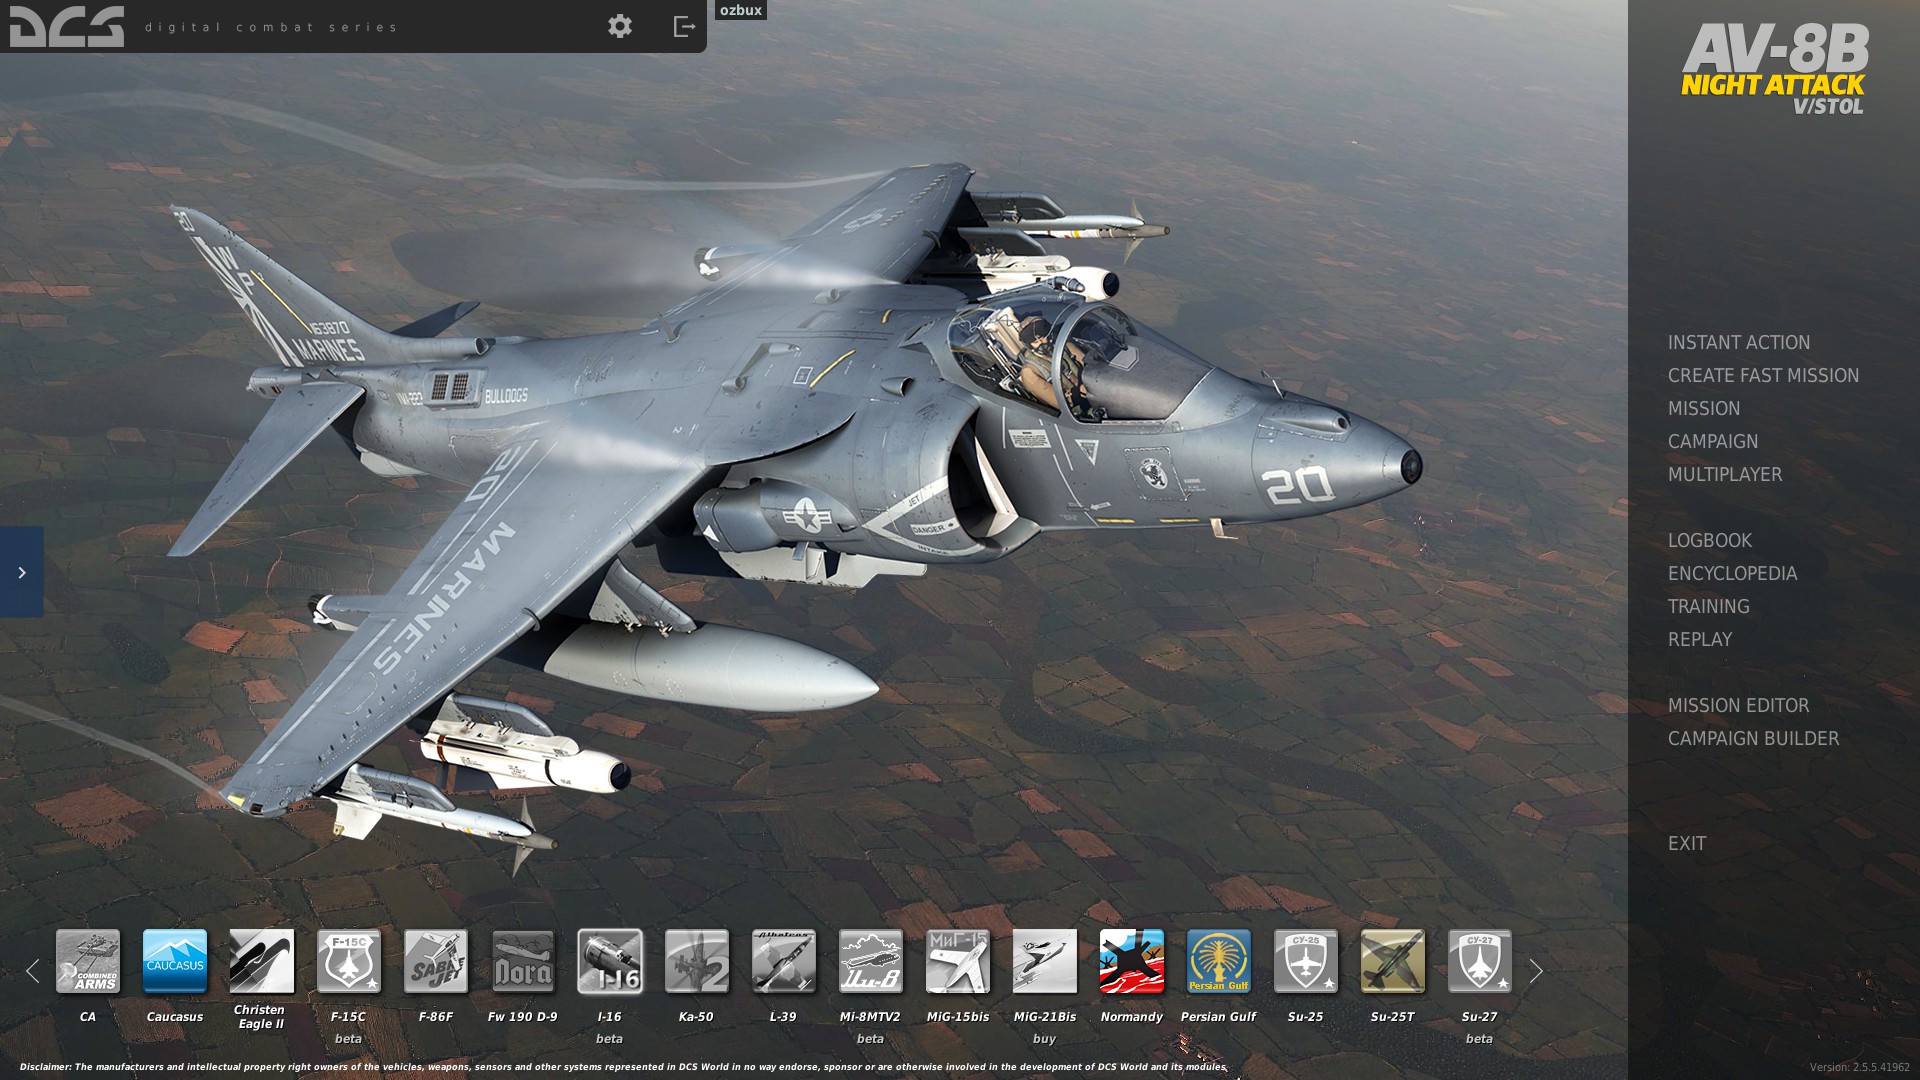Select the Christen Eagle II module icon
Viewport: 1920px width, 1080px height.
pyautogui.click(x=262, y=961)
